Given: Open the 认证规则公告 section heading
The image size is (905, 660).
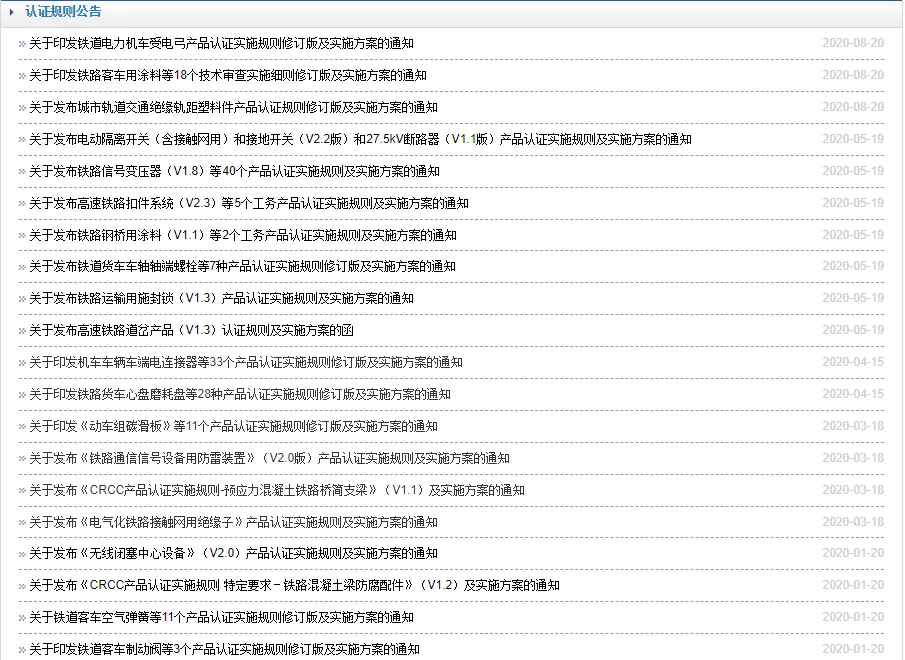Looking at the screenshot, I should [x=63, y=12].
